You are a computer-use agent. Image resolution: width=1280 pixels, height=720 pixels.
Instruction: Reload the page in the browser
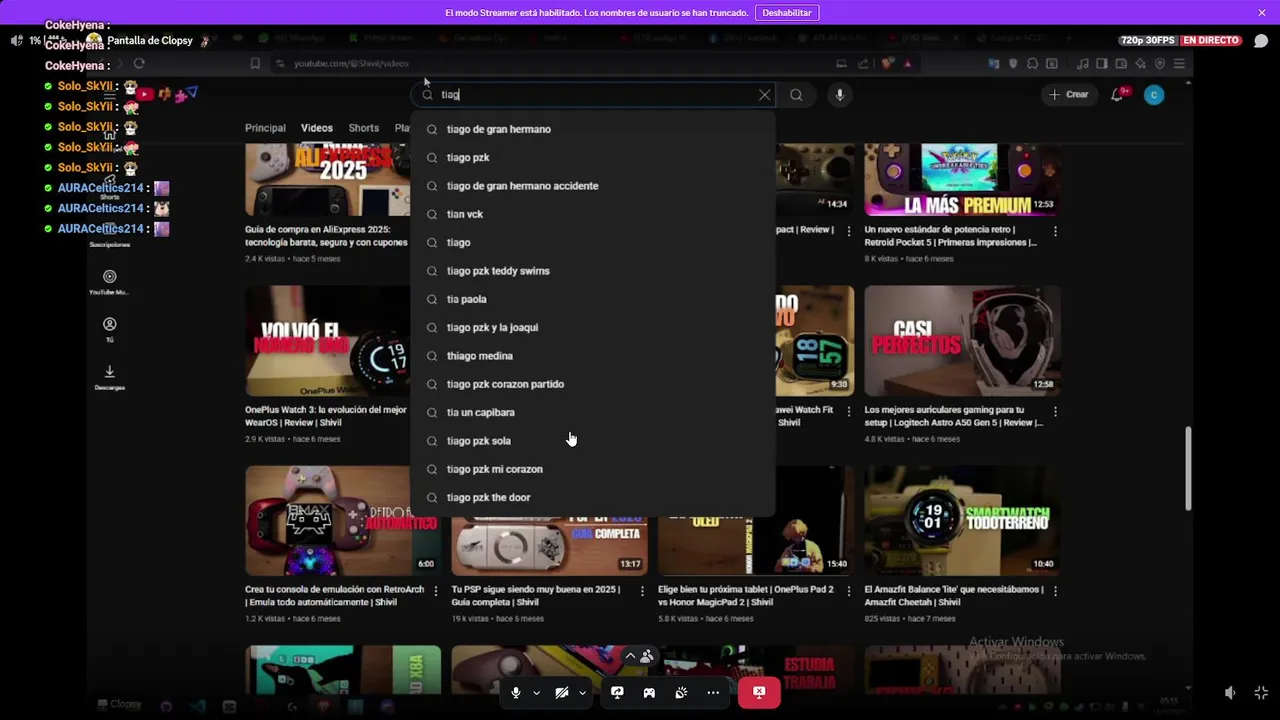pos(139,64)
